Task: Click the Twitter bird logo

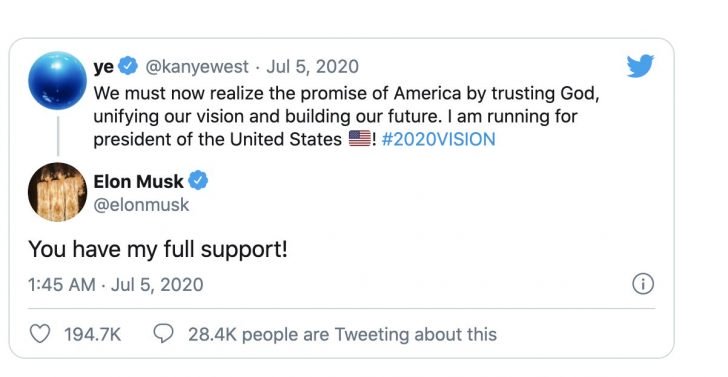Action: [x=640, y=66]
